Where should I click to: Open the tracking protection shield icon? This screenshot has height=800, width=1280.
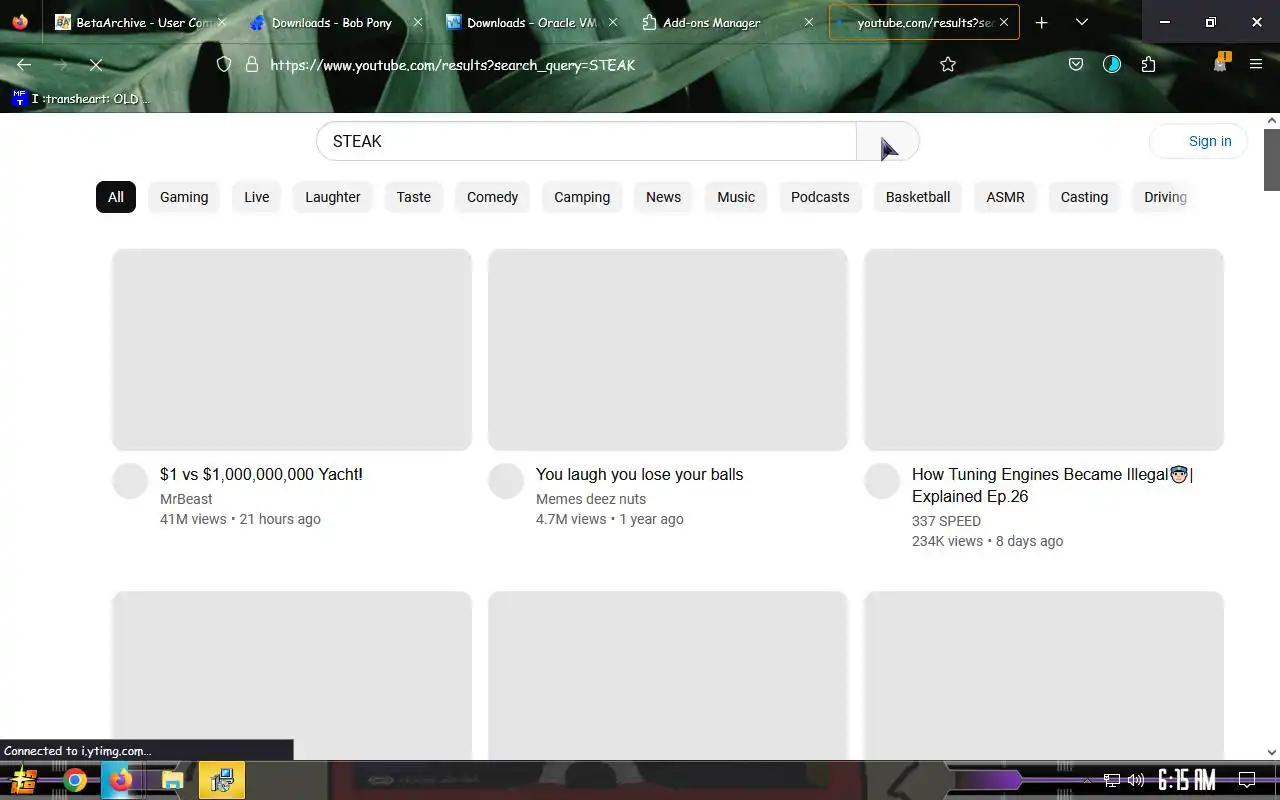[x=224, y=64]
